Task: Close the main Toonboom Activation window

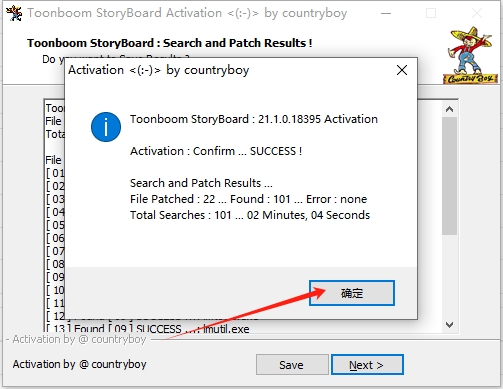Action: pyautogui.click(x=477, y=13)
